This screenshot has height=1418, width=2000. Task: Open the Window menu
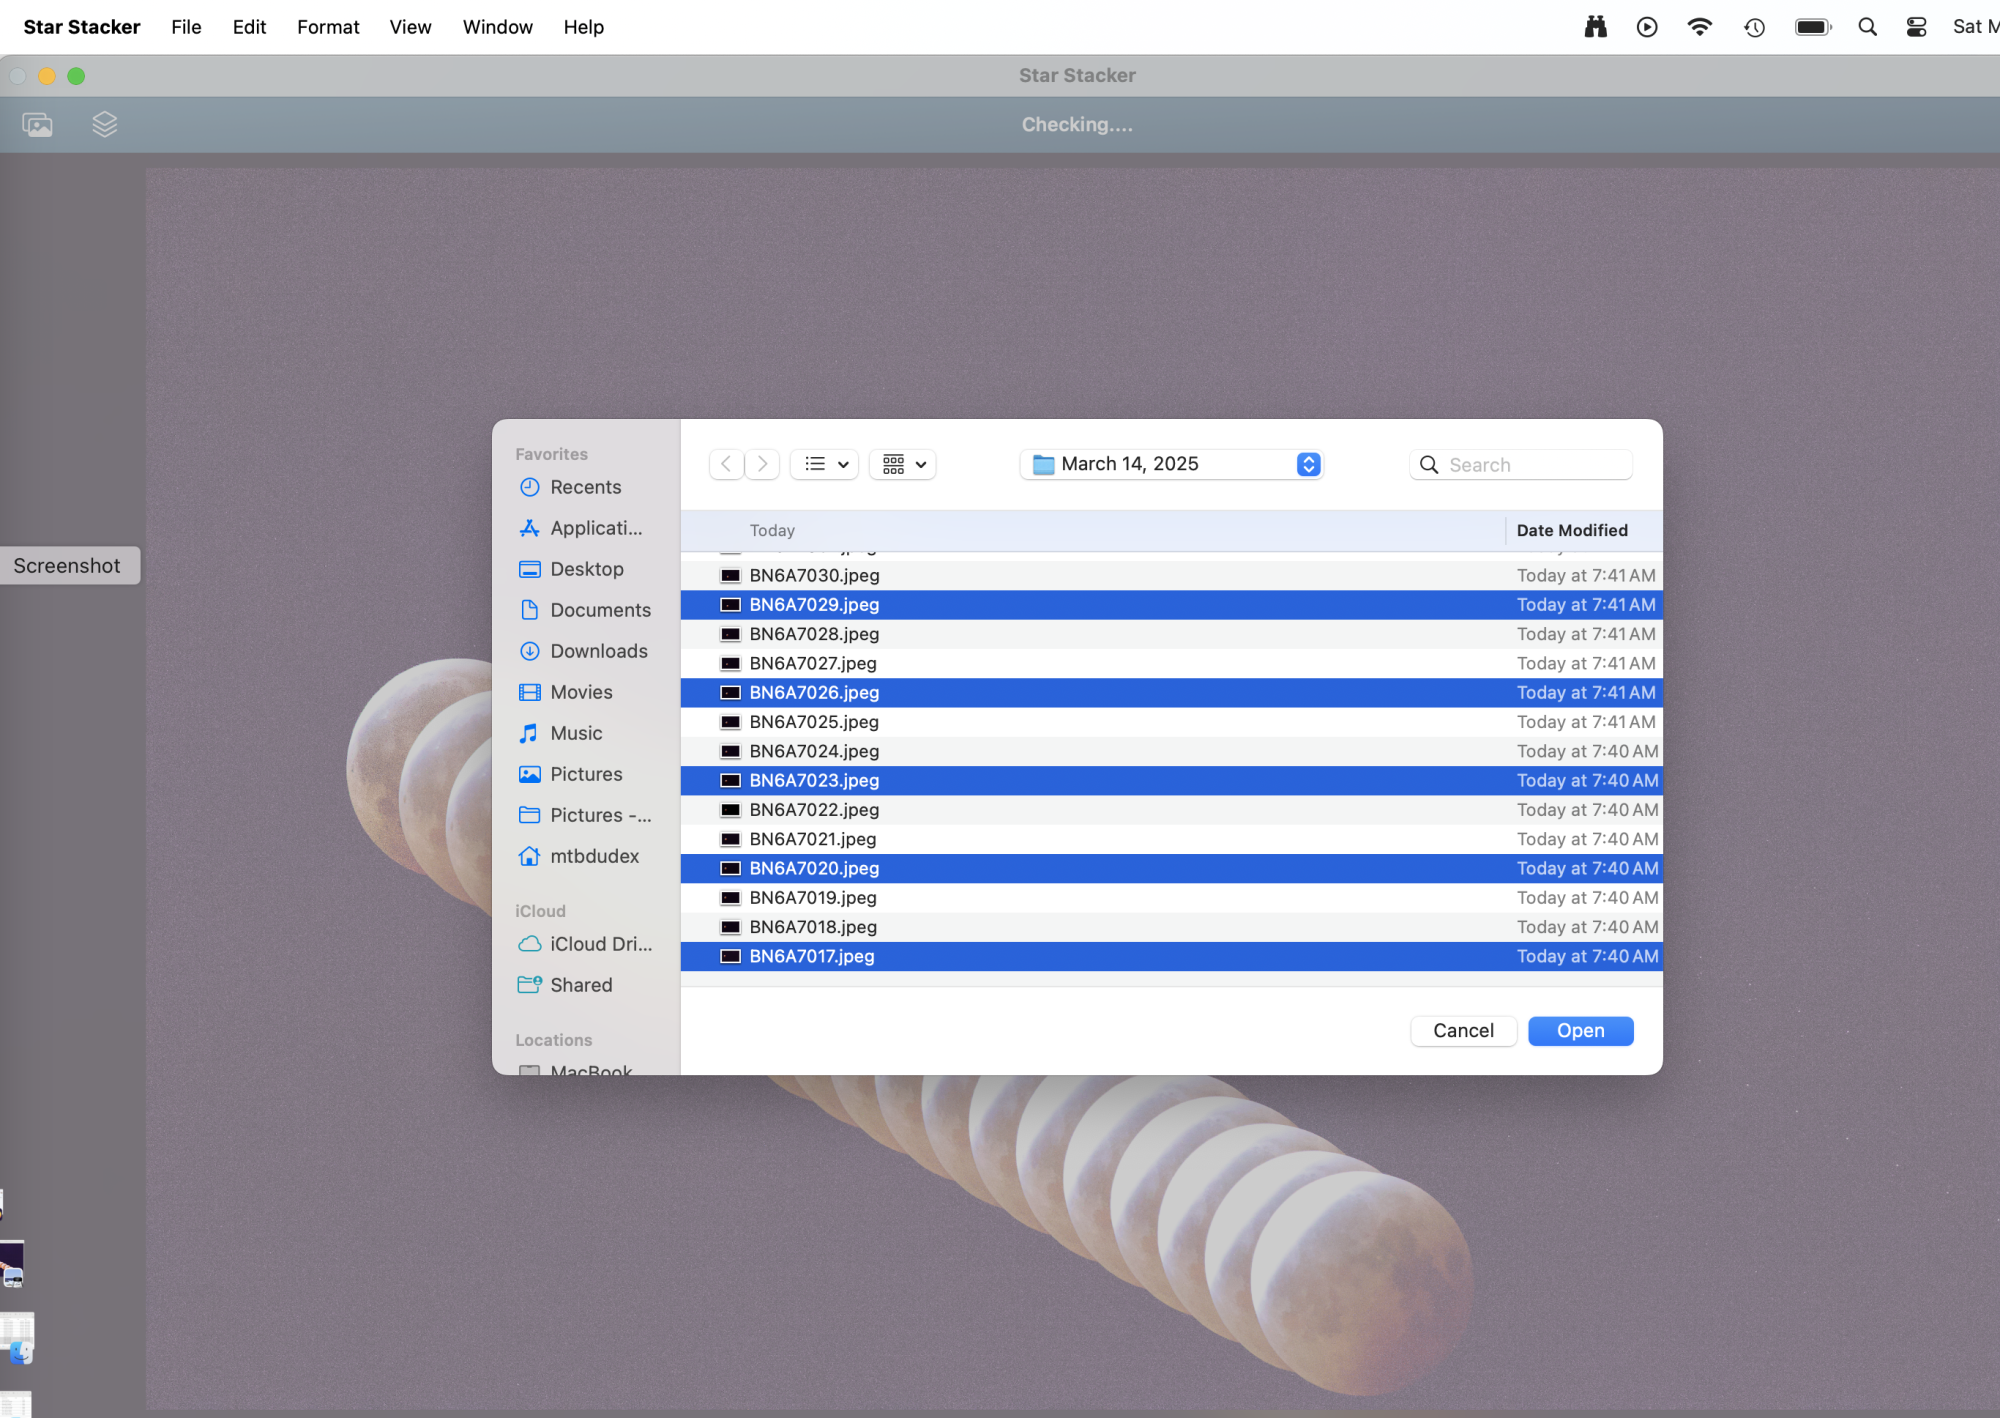(x=497, y=27)
